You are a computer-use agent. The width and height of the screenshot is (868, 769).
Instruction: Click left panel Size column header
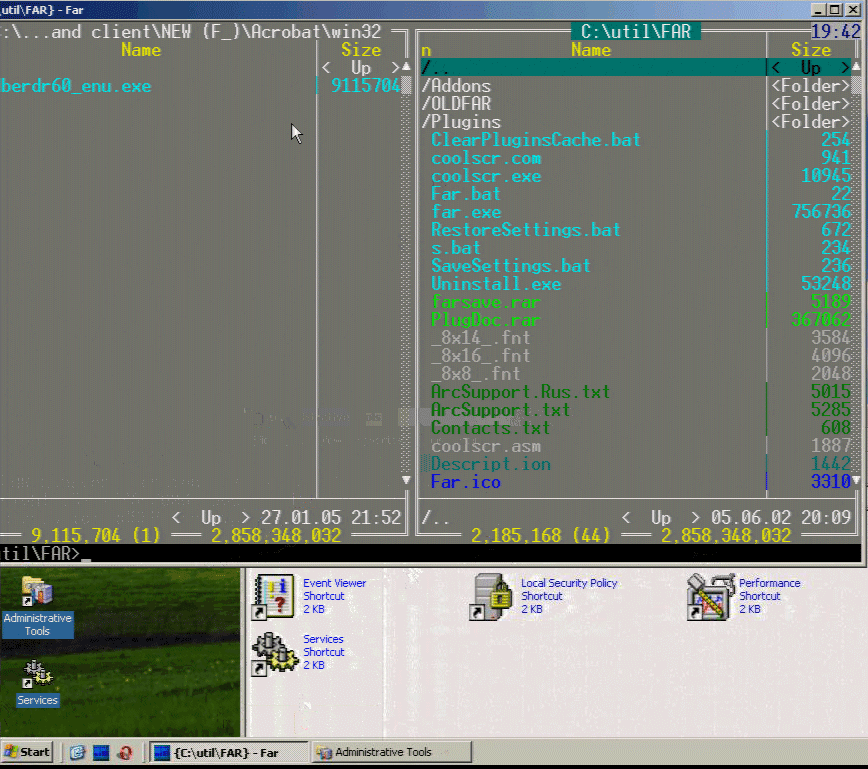pos(361,50)
